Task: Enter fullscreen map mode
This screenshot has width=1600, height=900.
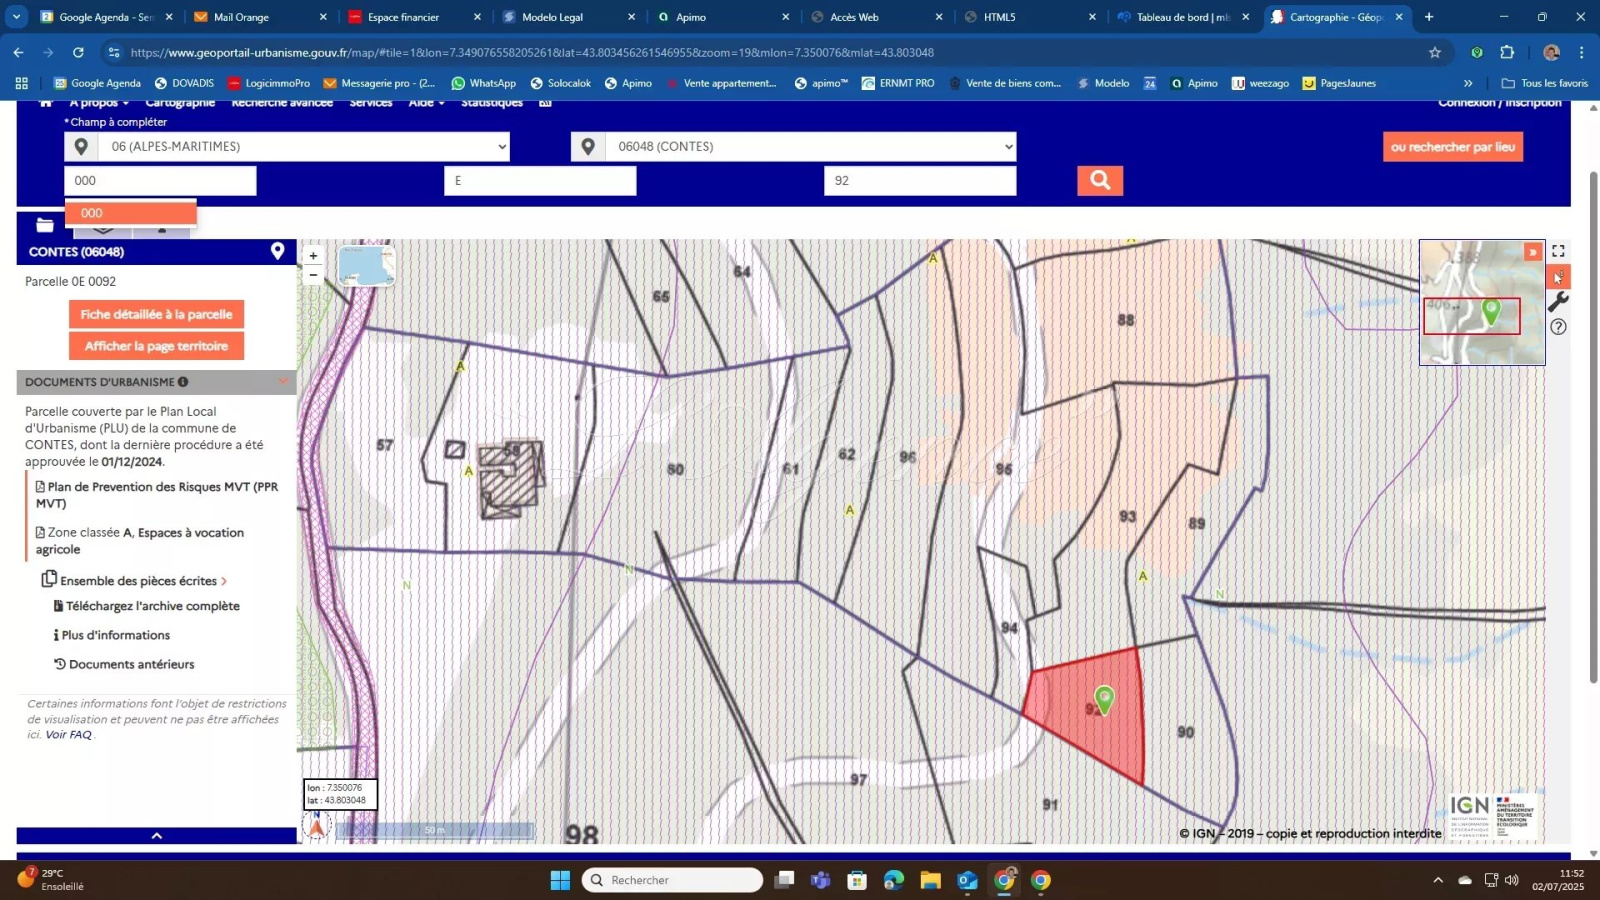Action: click(x=1558, y=251)
